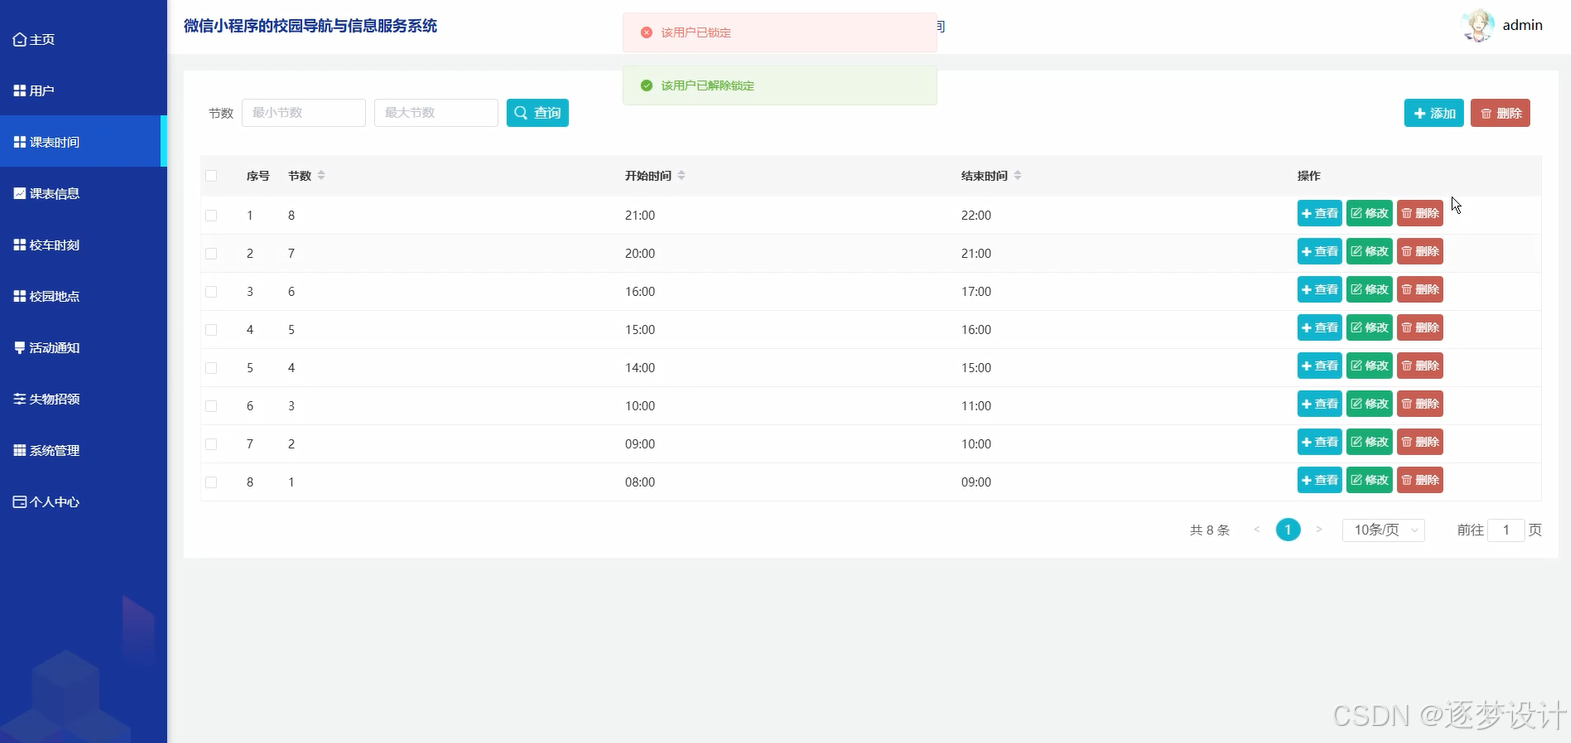Click the admin username label

(1522, 25)
